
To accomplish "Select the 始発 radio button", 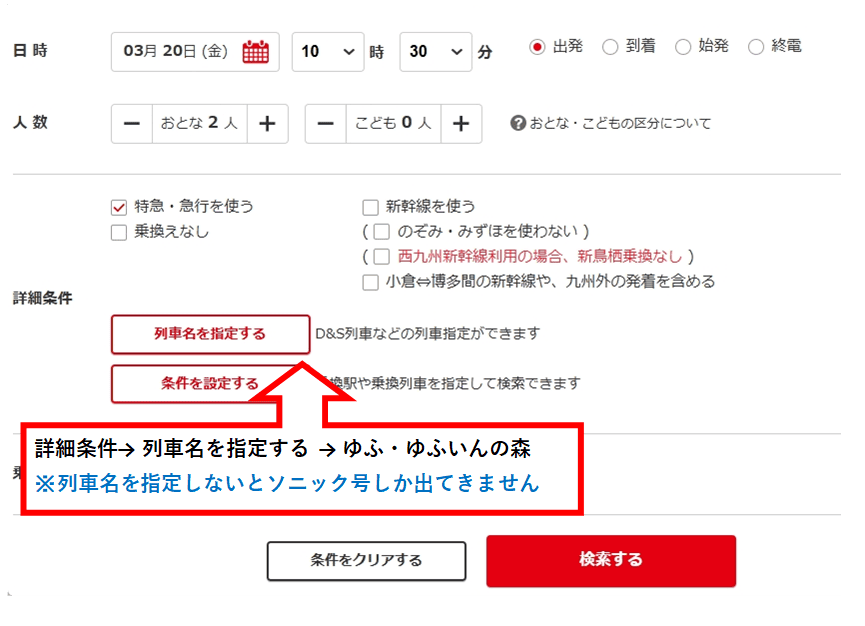I will point(682,47).
